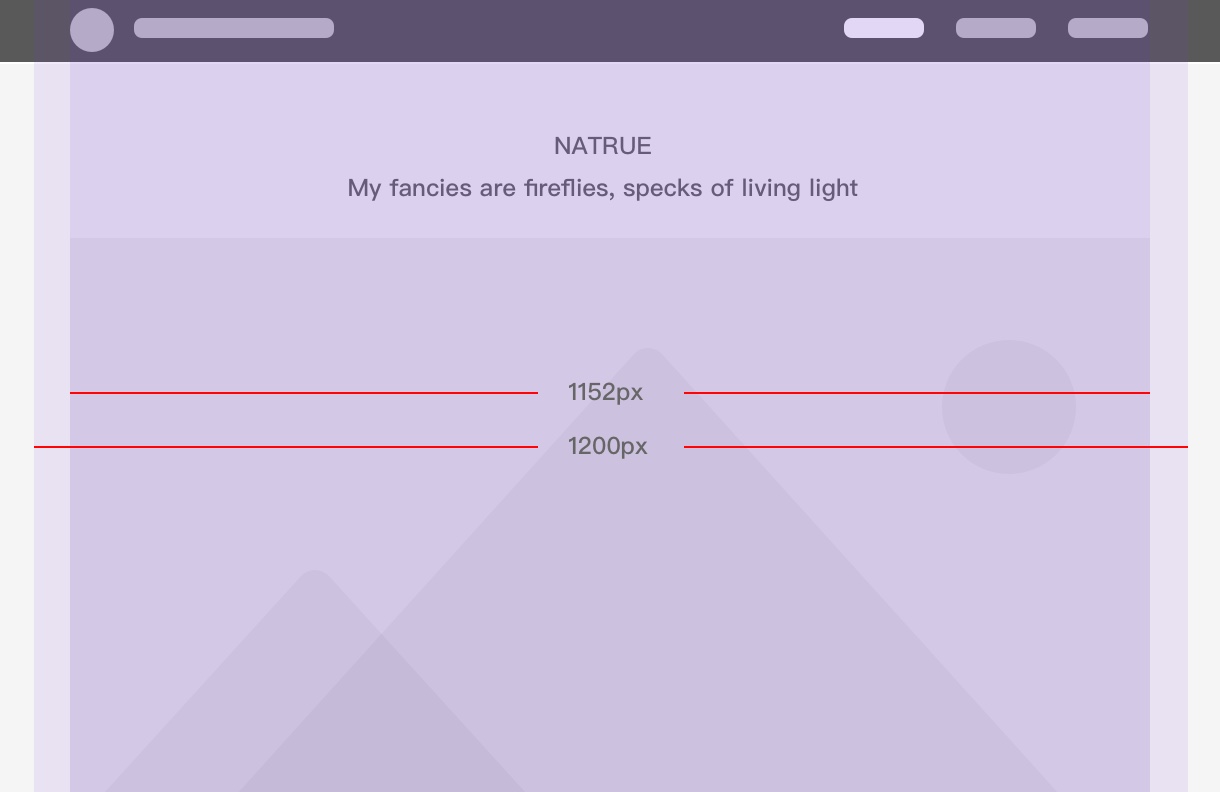Click the title placeholder bar beside the logo
The image size is (1220, 792).
click(234, 28)
